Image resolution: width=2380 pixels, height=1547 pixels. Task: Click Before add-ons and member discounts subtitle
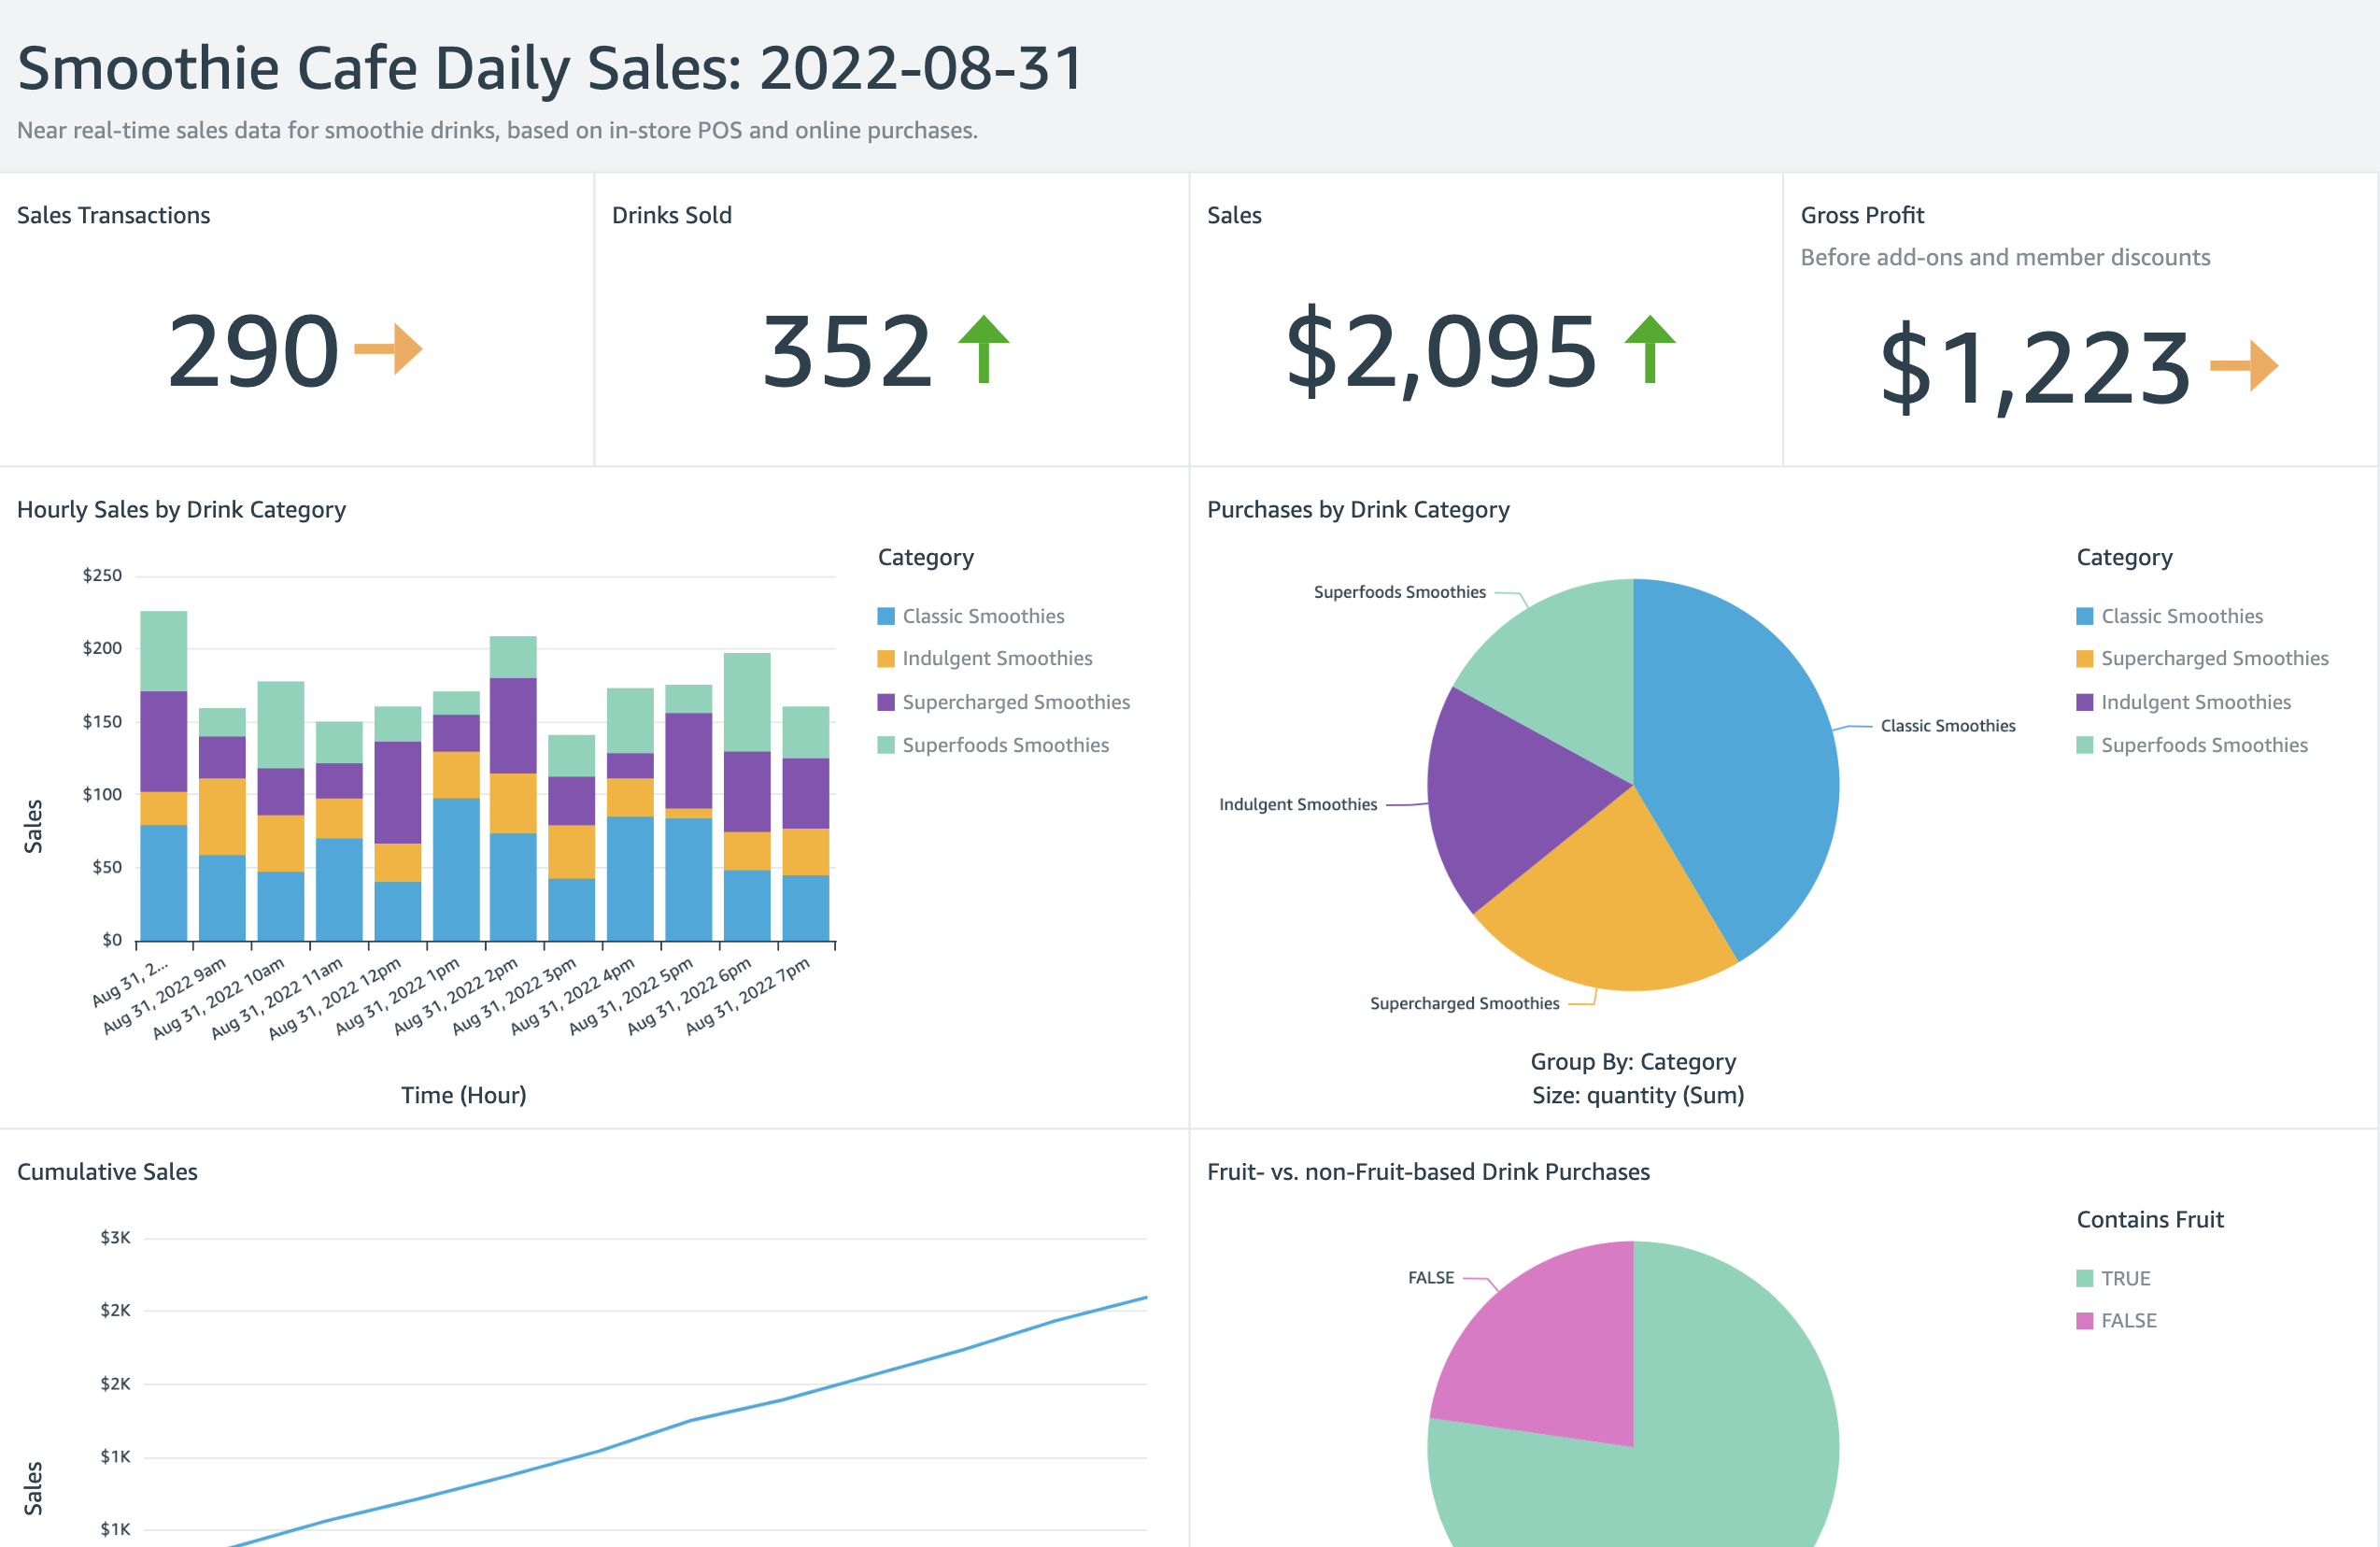click(x=2005, y=257)
